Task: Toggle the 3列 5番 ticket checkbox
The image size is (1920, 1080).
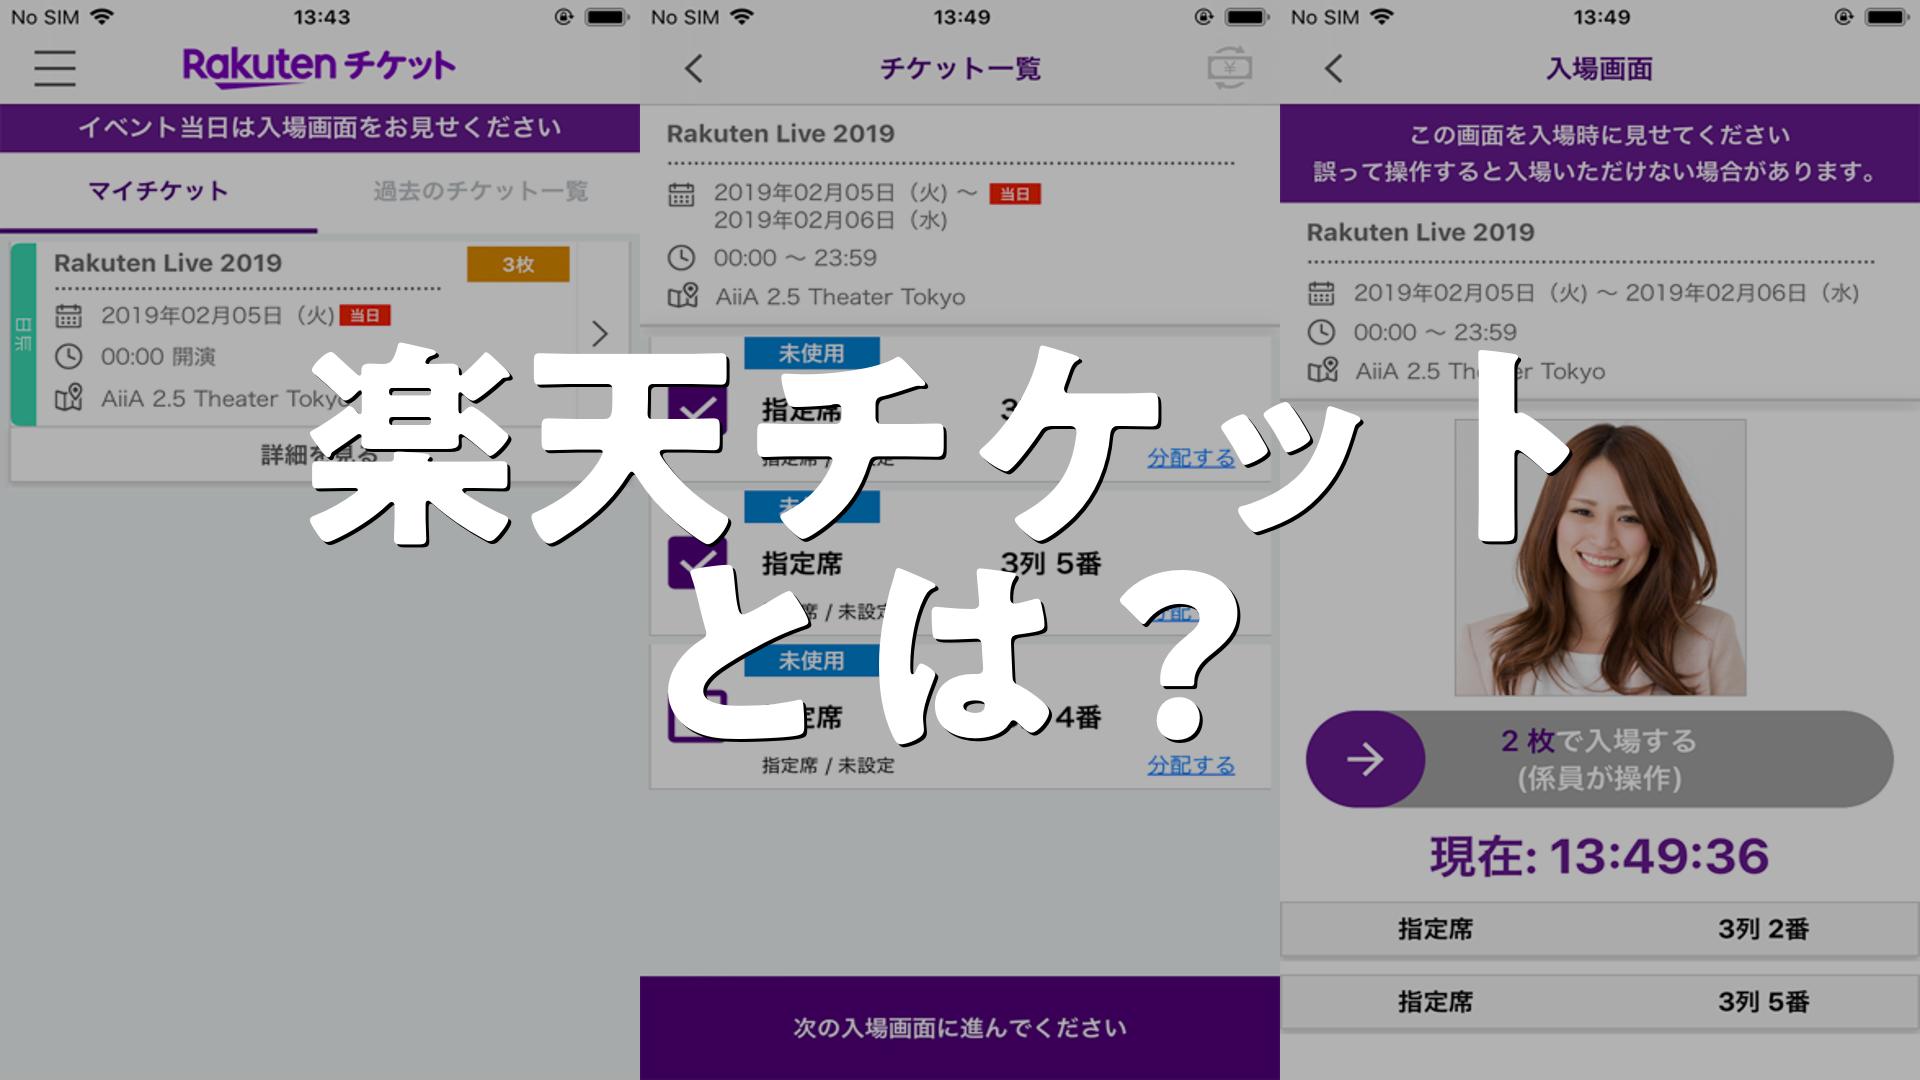Action: pos(697,562)
